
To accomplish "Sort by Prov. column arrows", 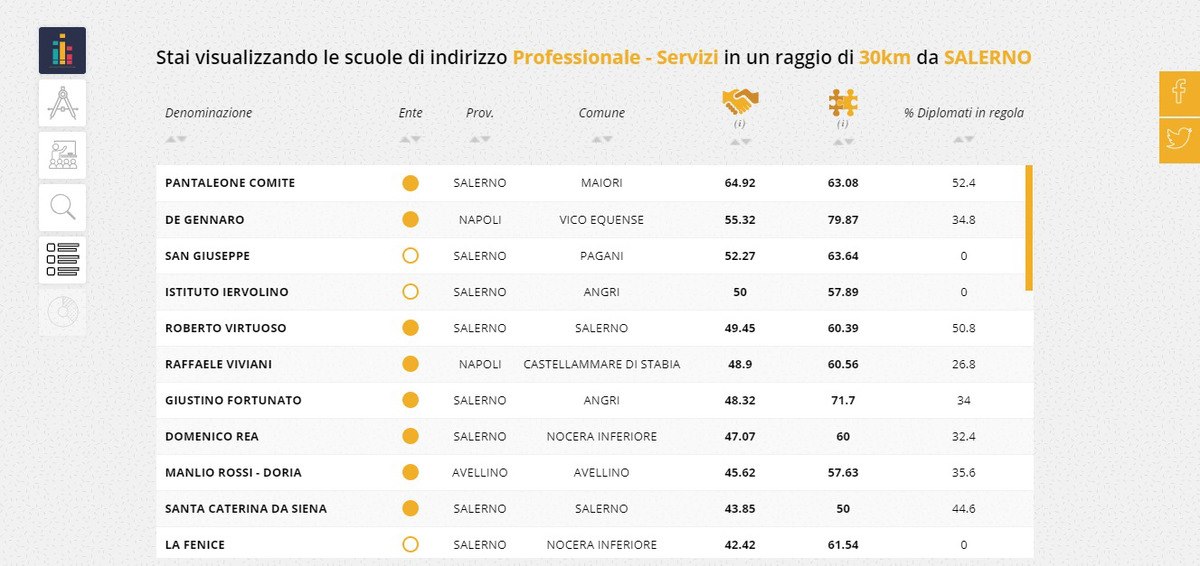I will (x=480, y=139).
